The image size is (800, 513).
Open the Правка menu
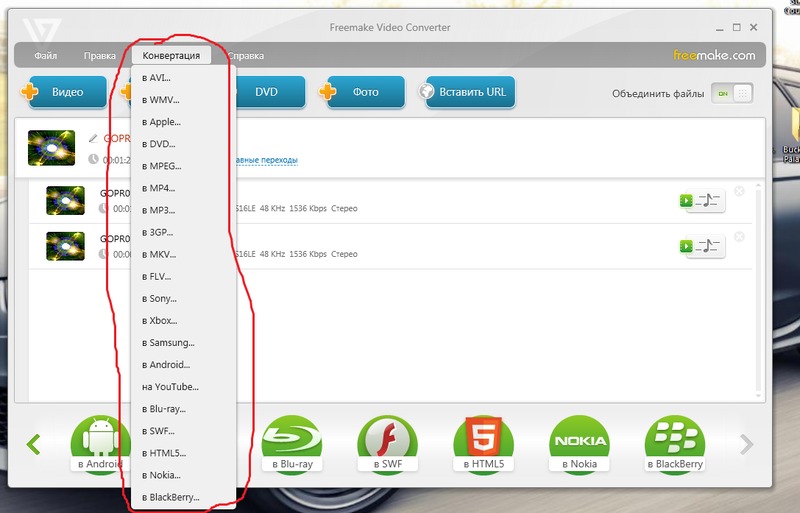coord(99,56)
